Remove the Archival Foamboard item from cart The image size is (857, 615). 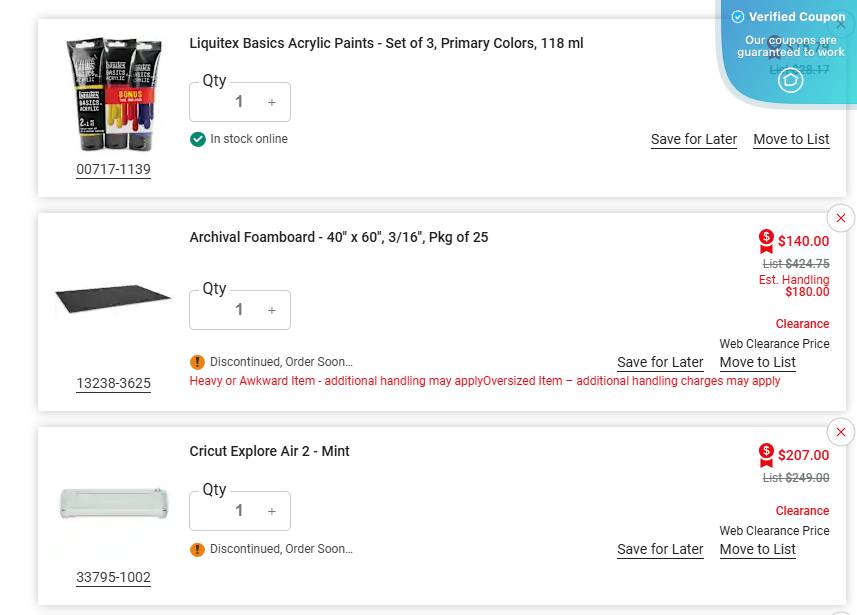coord(840,218)
